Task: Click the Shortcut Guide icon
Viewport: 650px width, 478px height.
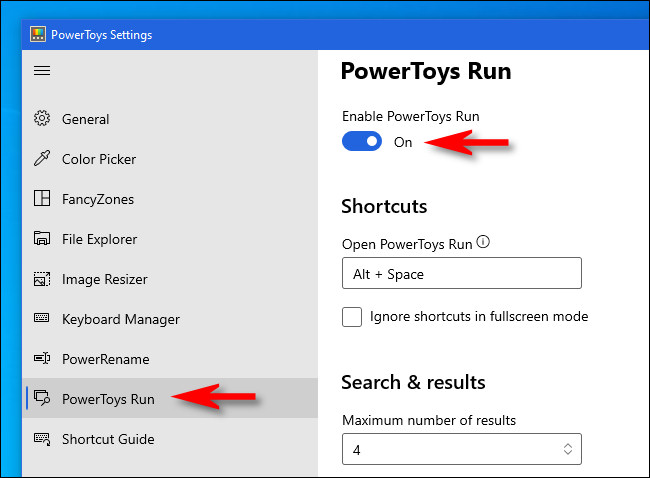Action: pyautogui.click(x=42, y=439)
